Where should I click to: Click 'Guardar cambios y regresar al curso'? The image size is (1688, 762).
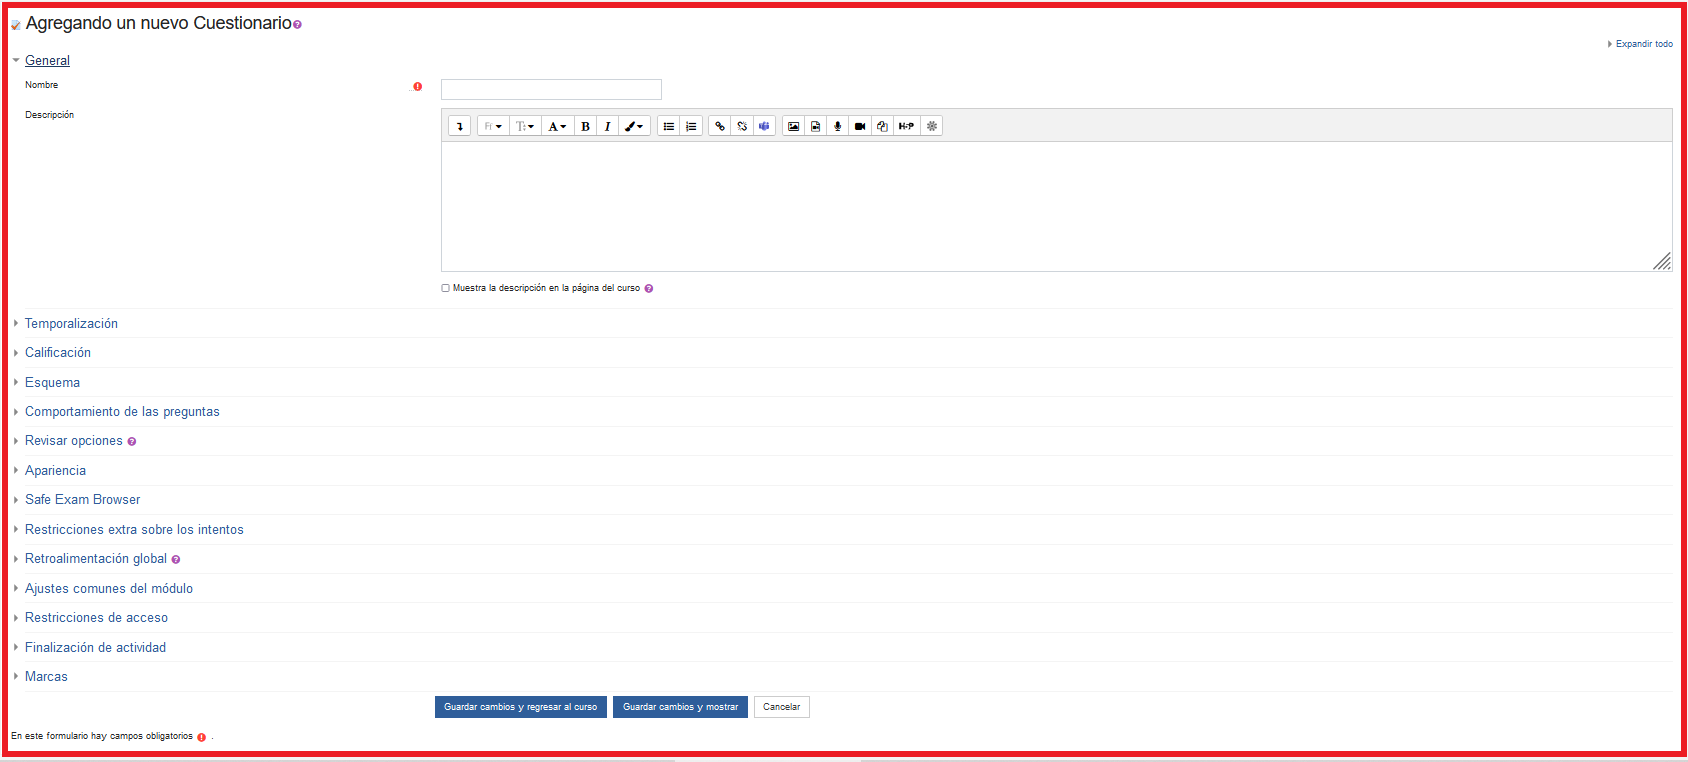521,707
